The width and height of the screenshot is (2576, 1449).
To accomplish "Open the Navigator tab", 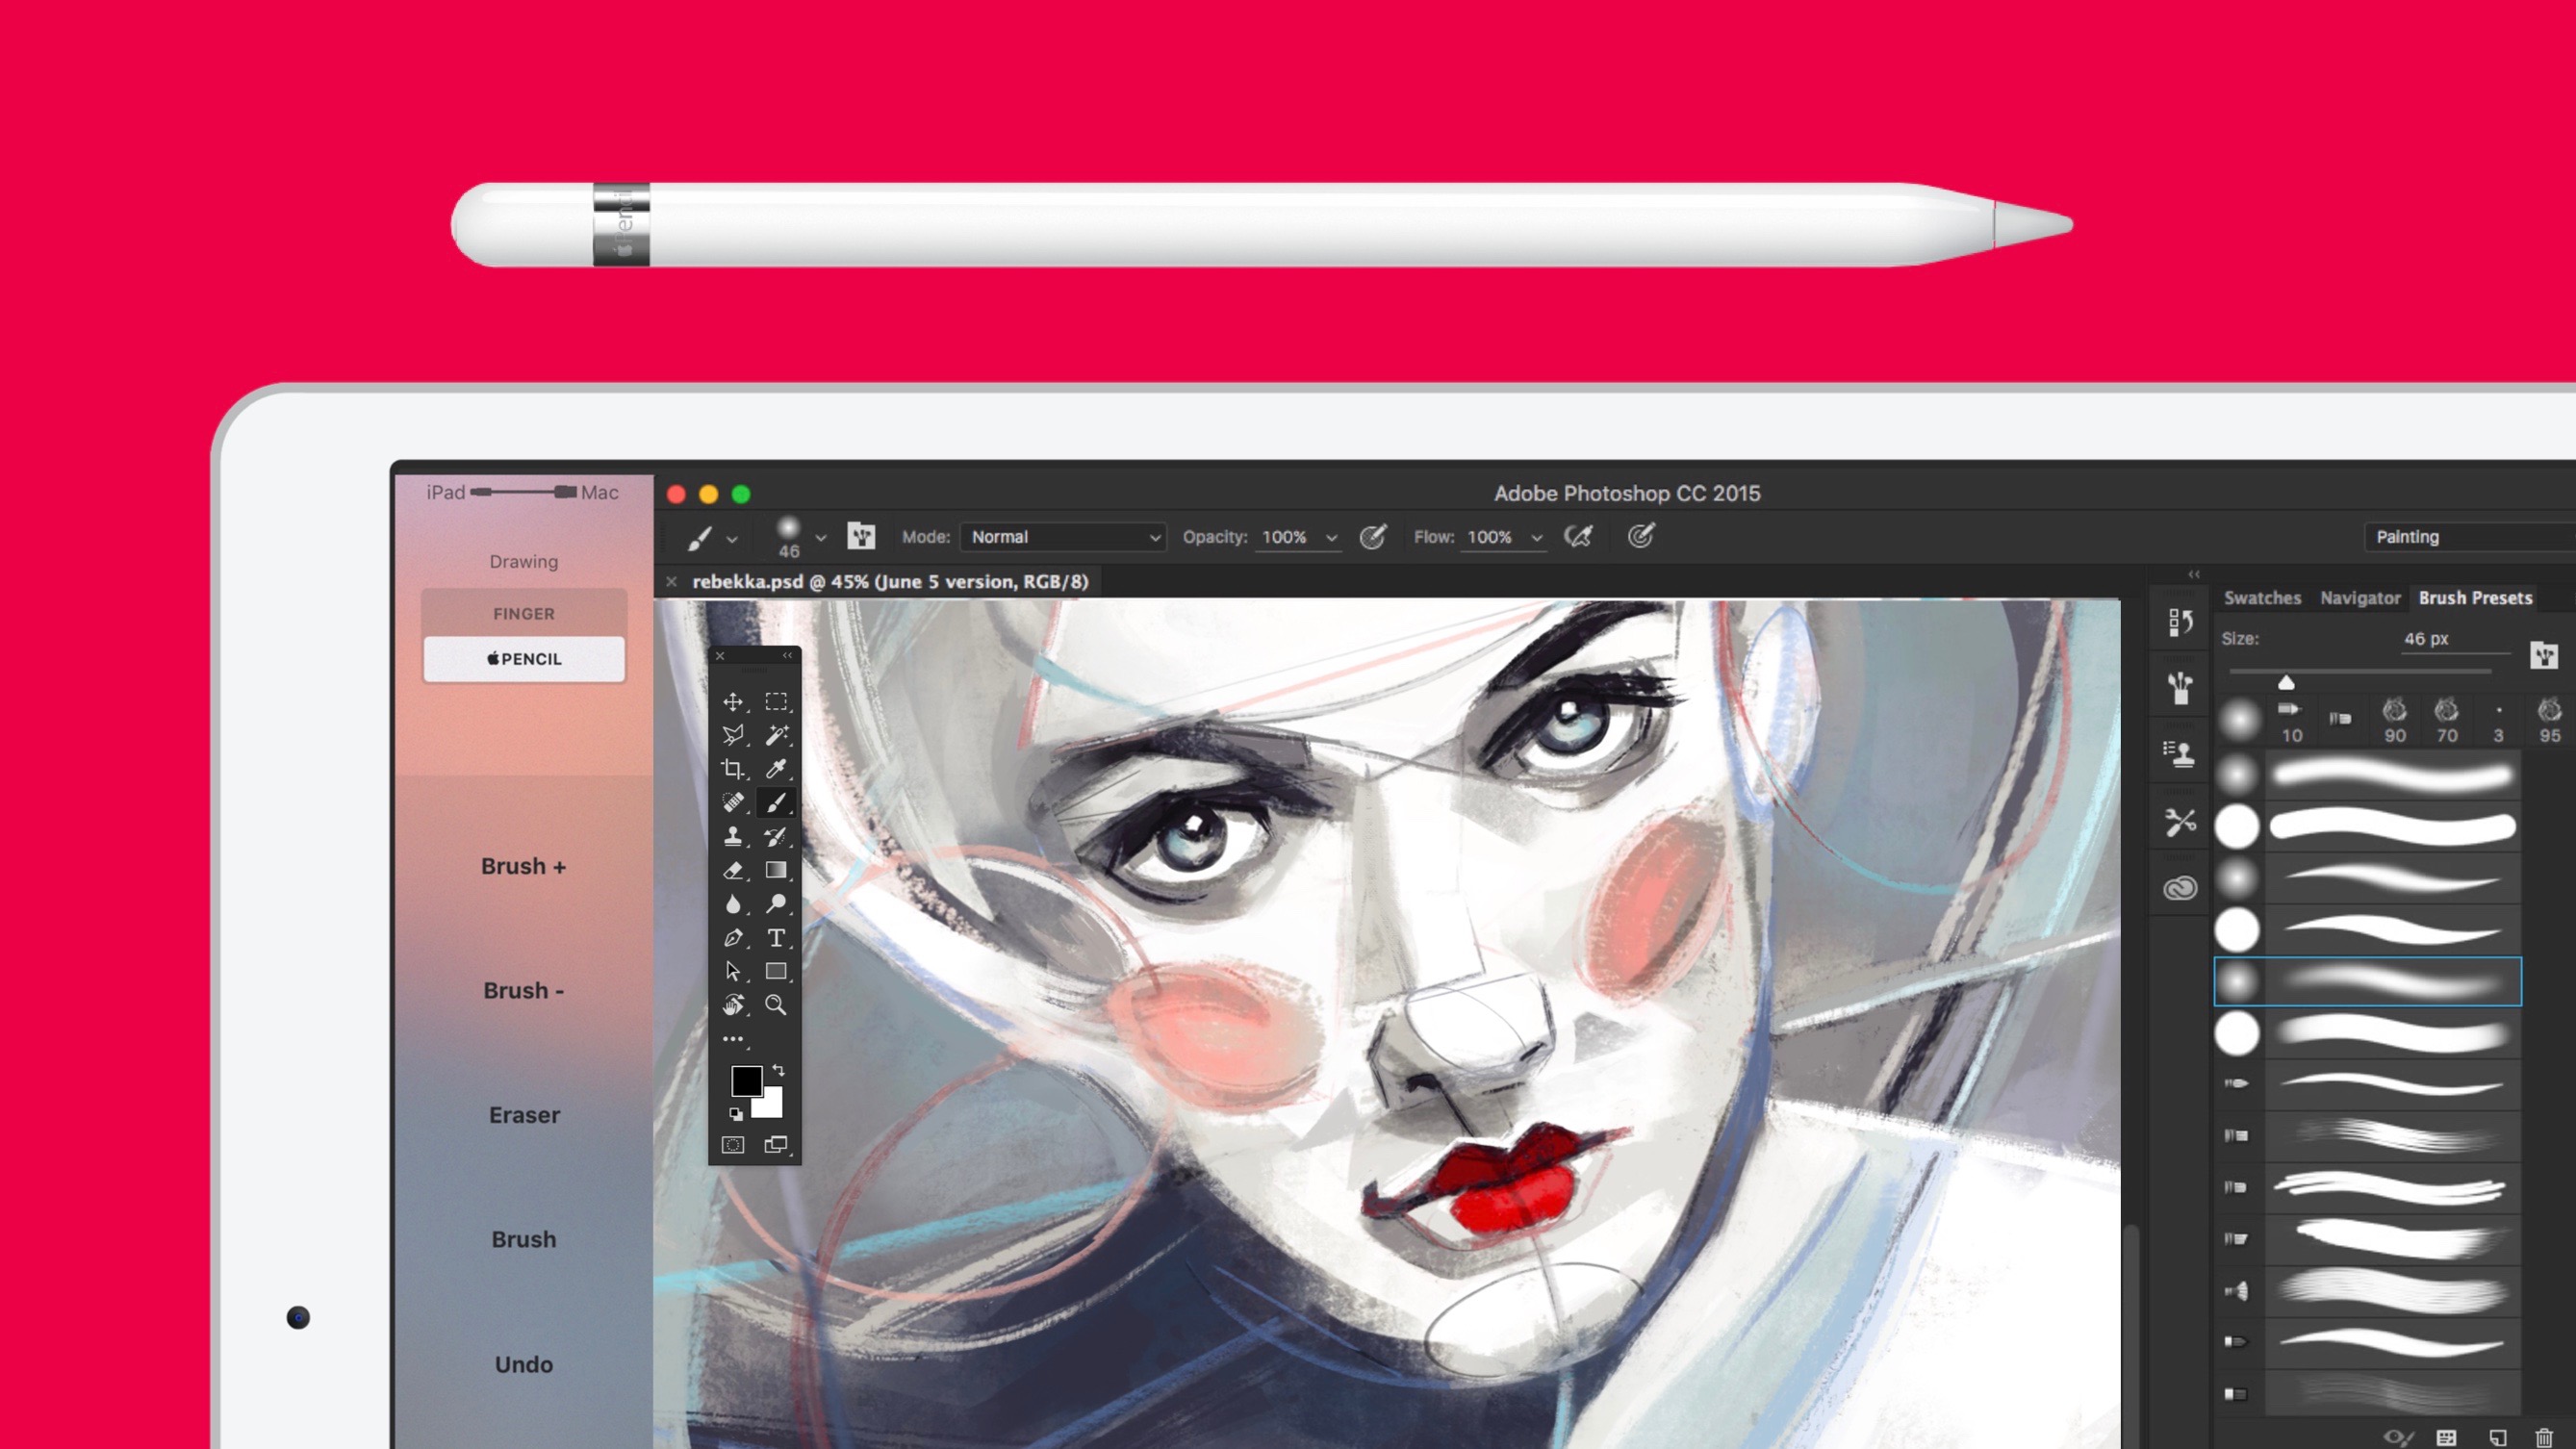I will tap(2360, 598).
